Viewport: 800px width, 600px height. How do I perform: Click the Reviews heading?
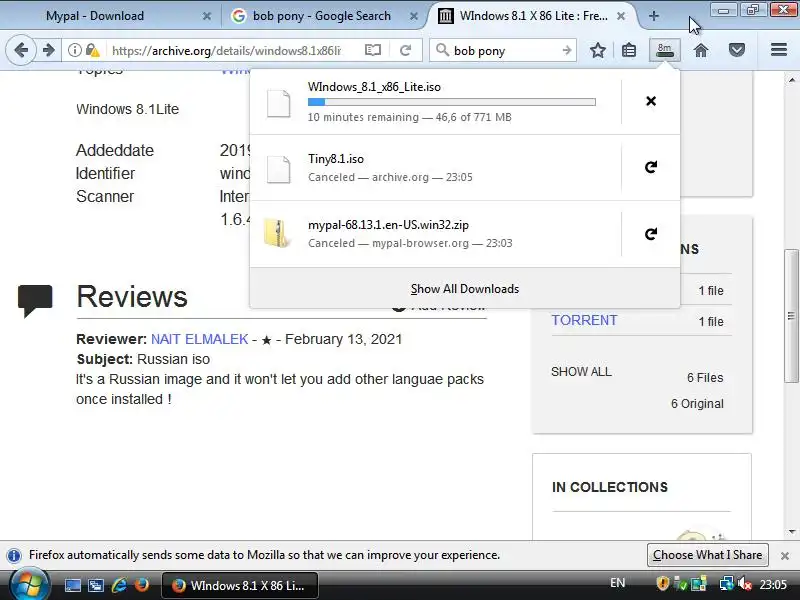pos(132,296)
